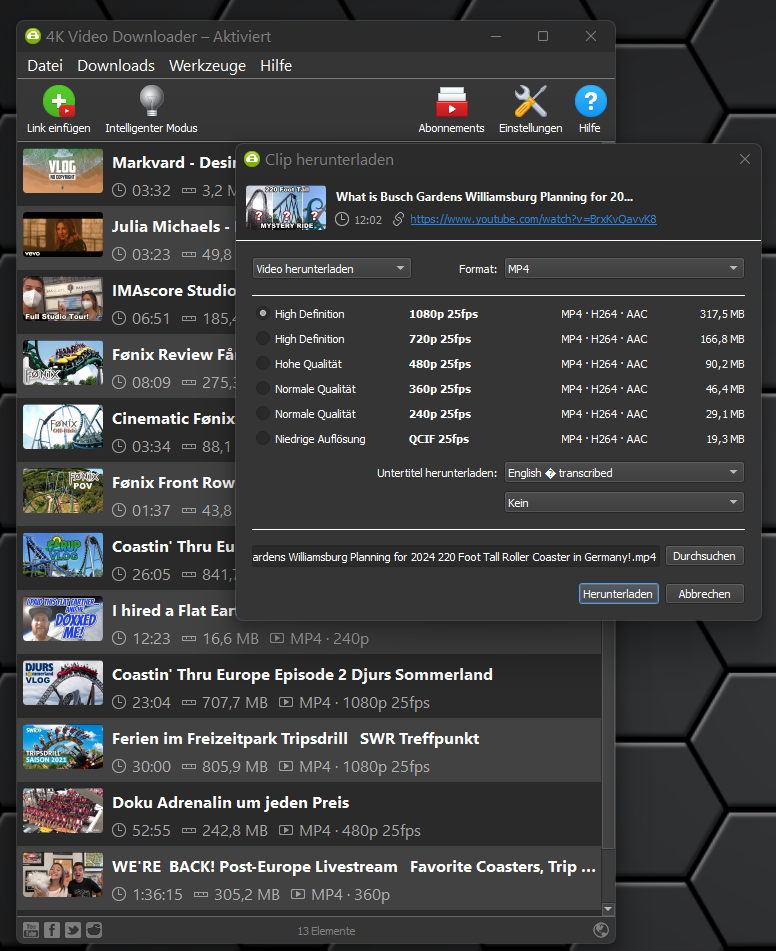Open the Downloads menu

116,66
